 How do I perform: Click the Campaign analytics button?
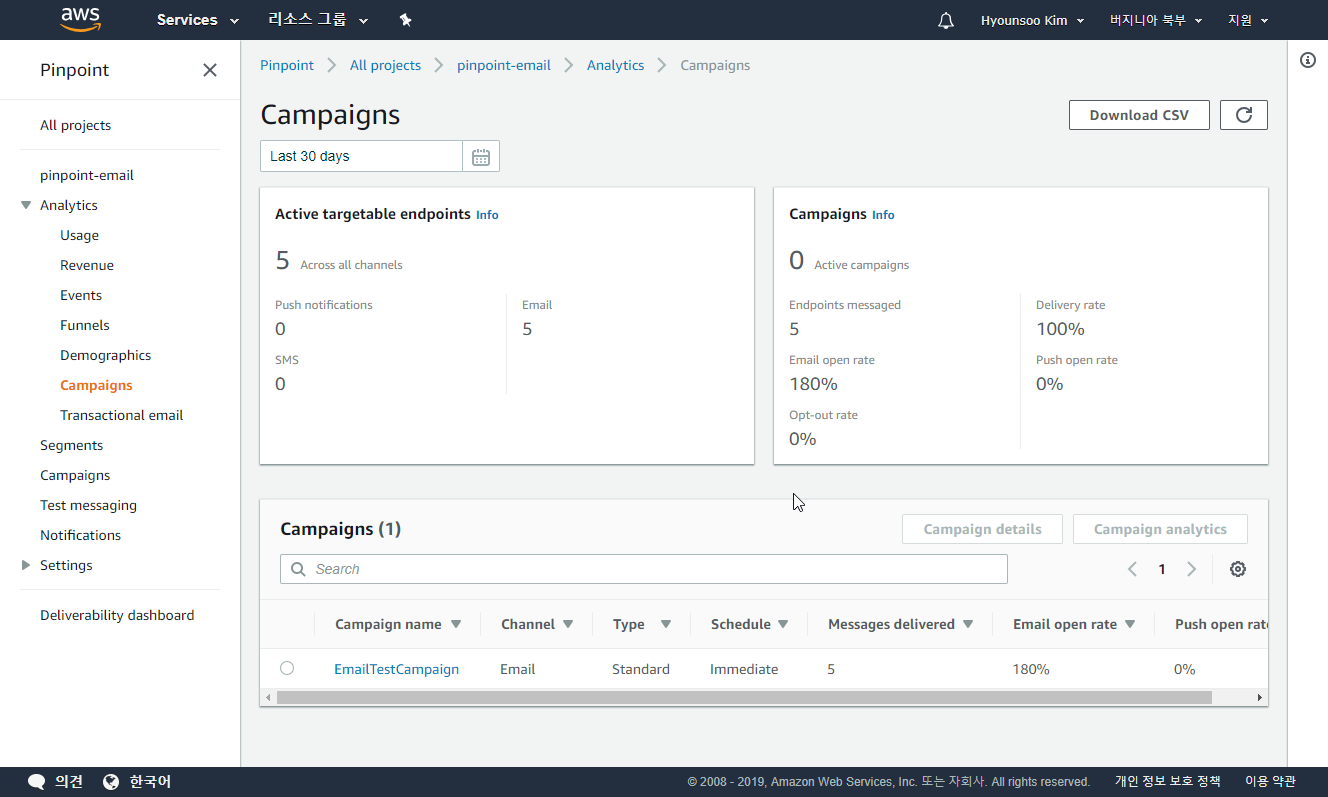pyautogui.click(x=1160, y=529)
